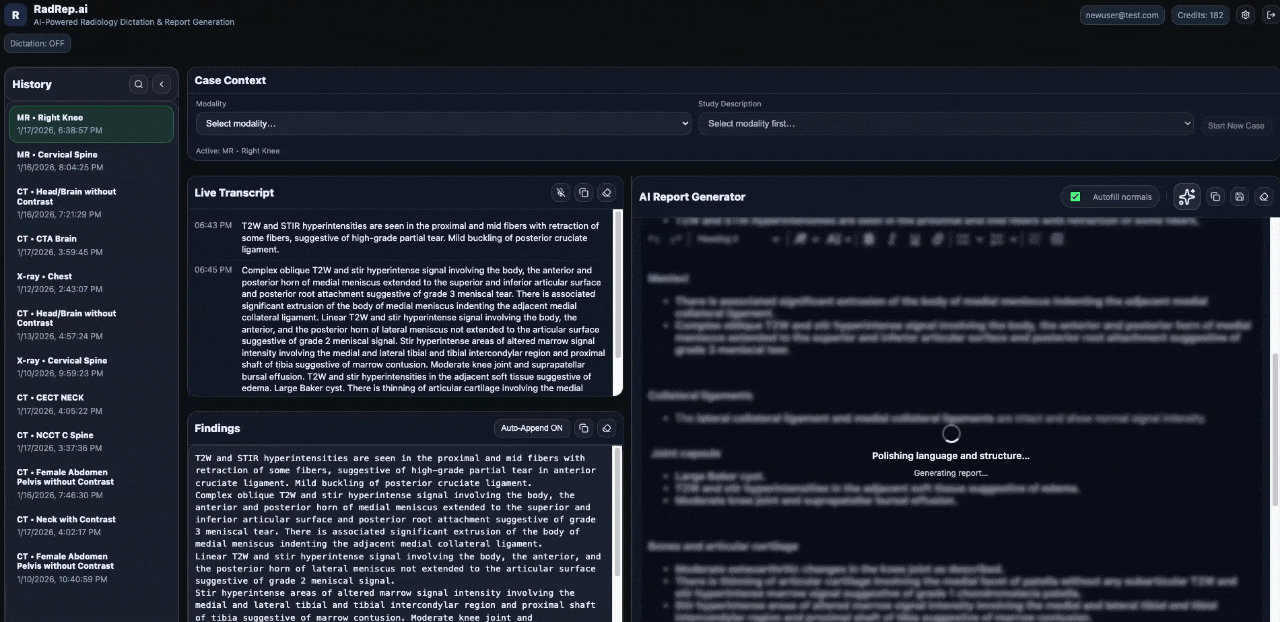
Task: Open the settings gear in the top bar
Action: pos(1244,15)
